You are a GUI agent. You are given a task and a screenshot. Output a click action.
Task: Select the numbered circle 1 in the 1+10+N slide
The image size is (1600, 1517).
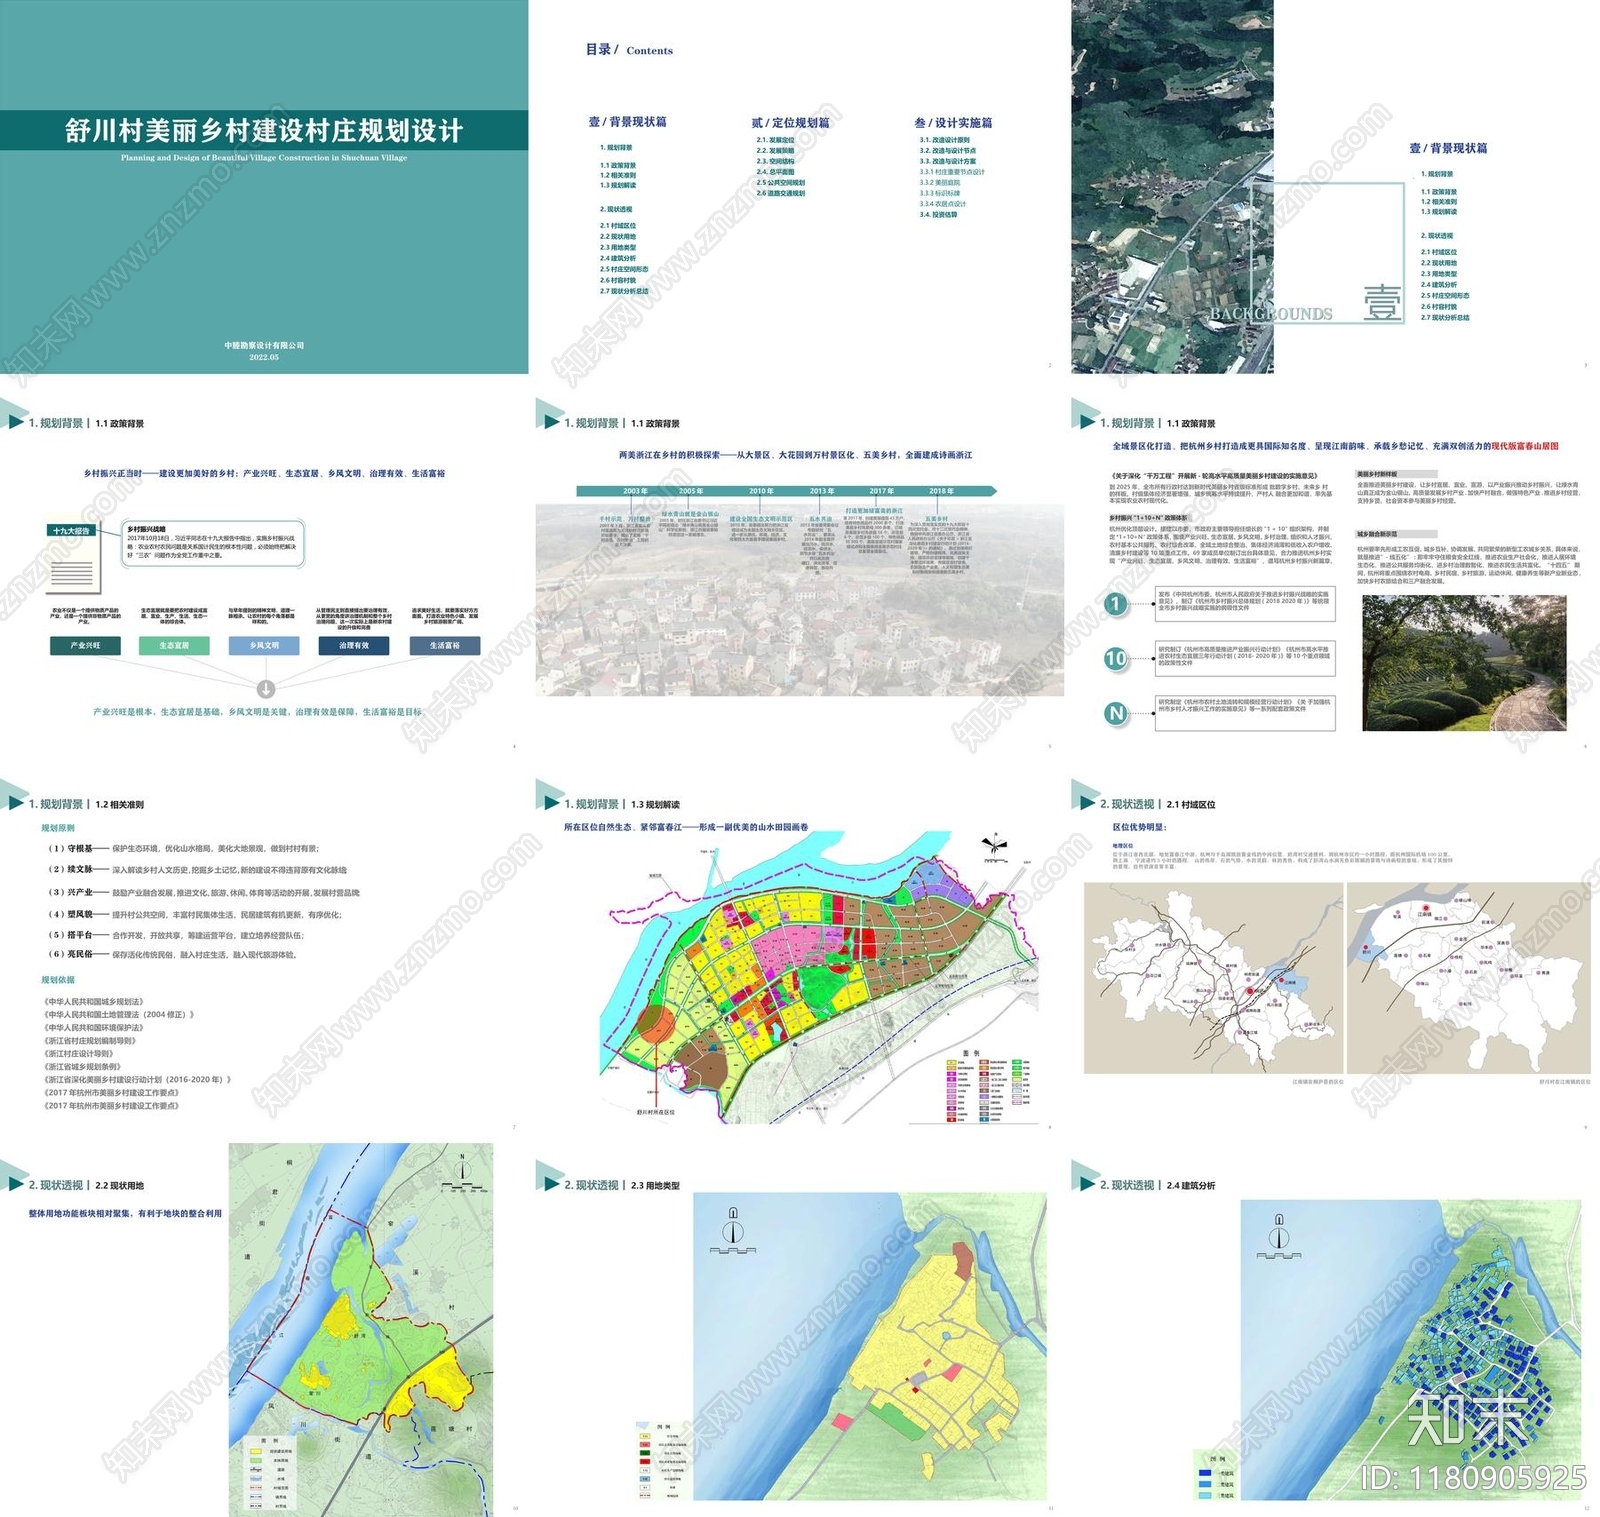click(x=1116, y=604)
